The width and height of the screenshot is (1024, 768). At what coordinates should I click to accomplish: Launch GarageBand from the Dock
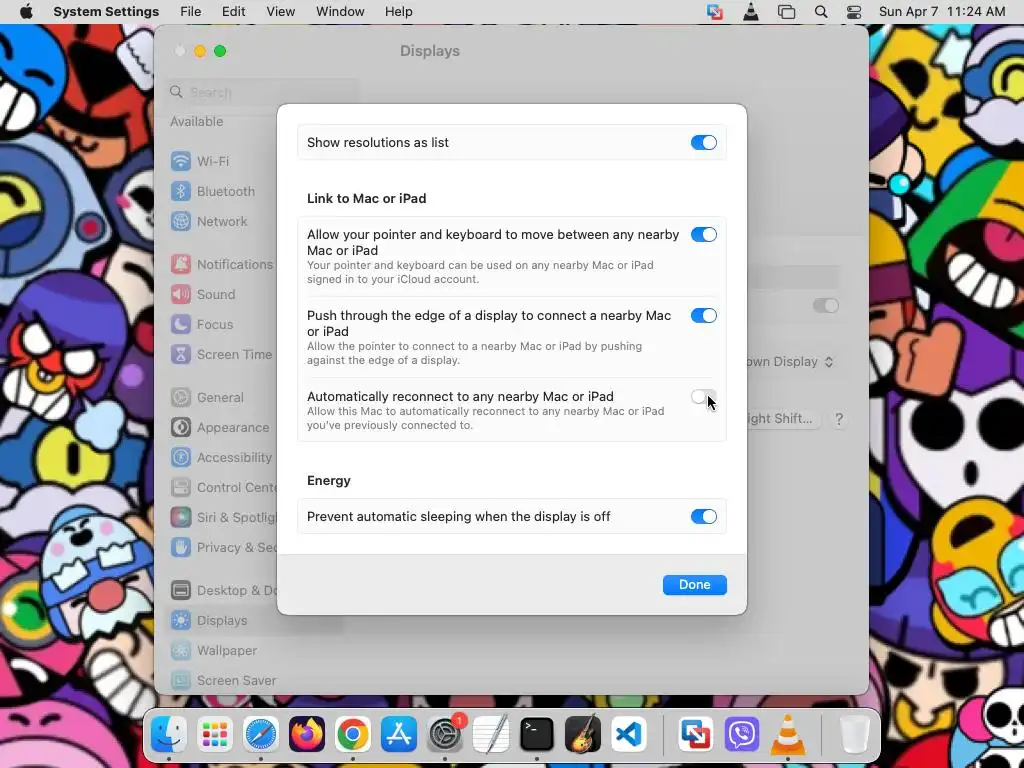point(583,735)
